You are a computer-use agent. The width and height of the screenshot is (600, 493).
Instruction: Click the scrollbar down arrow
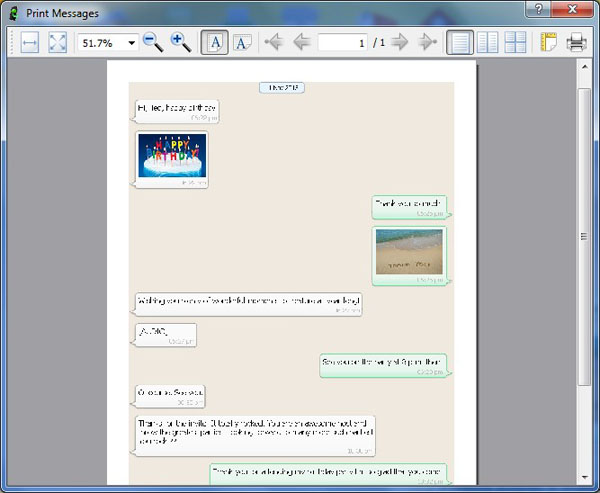(x=584, y=477)
